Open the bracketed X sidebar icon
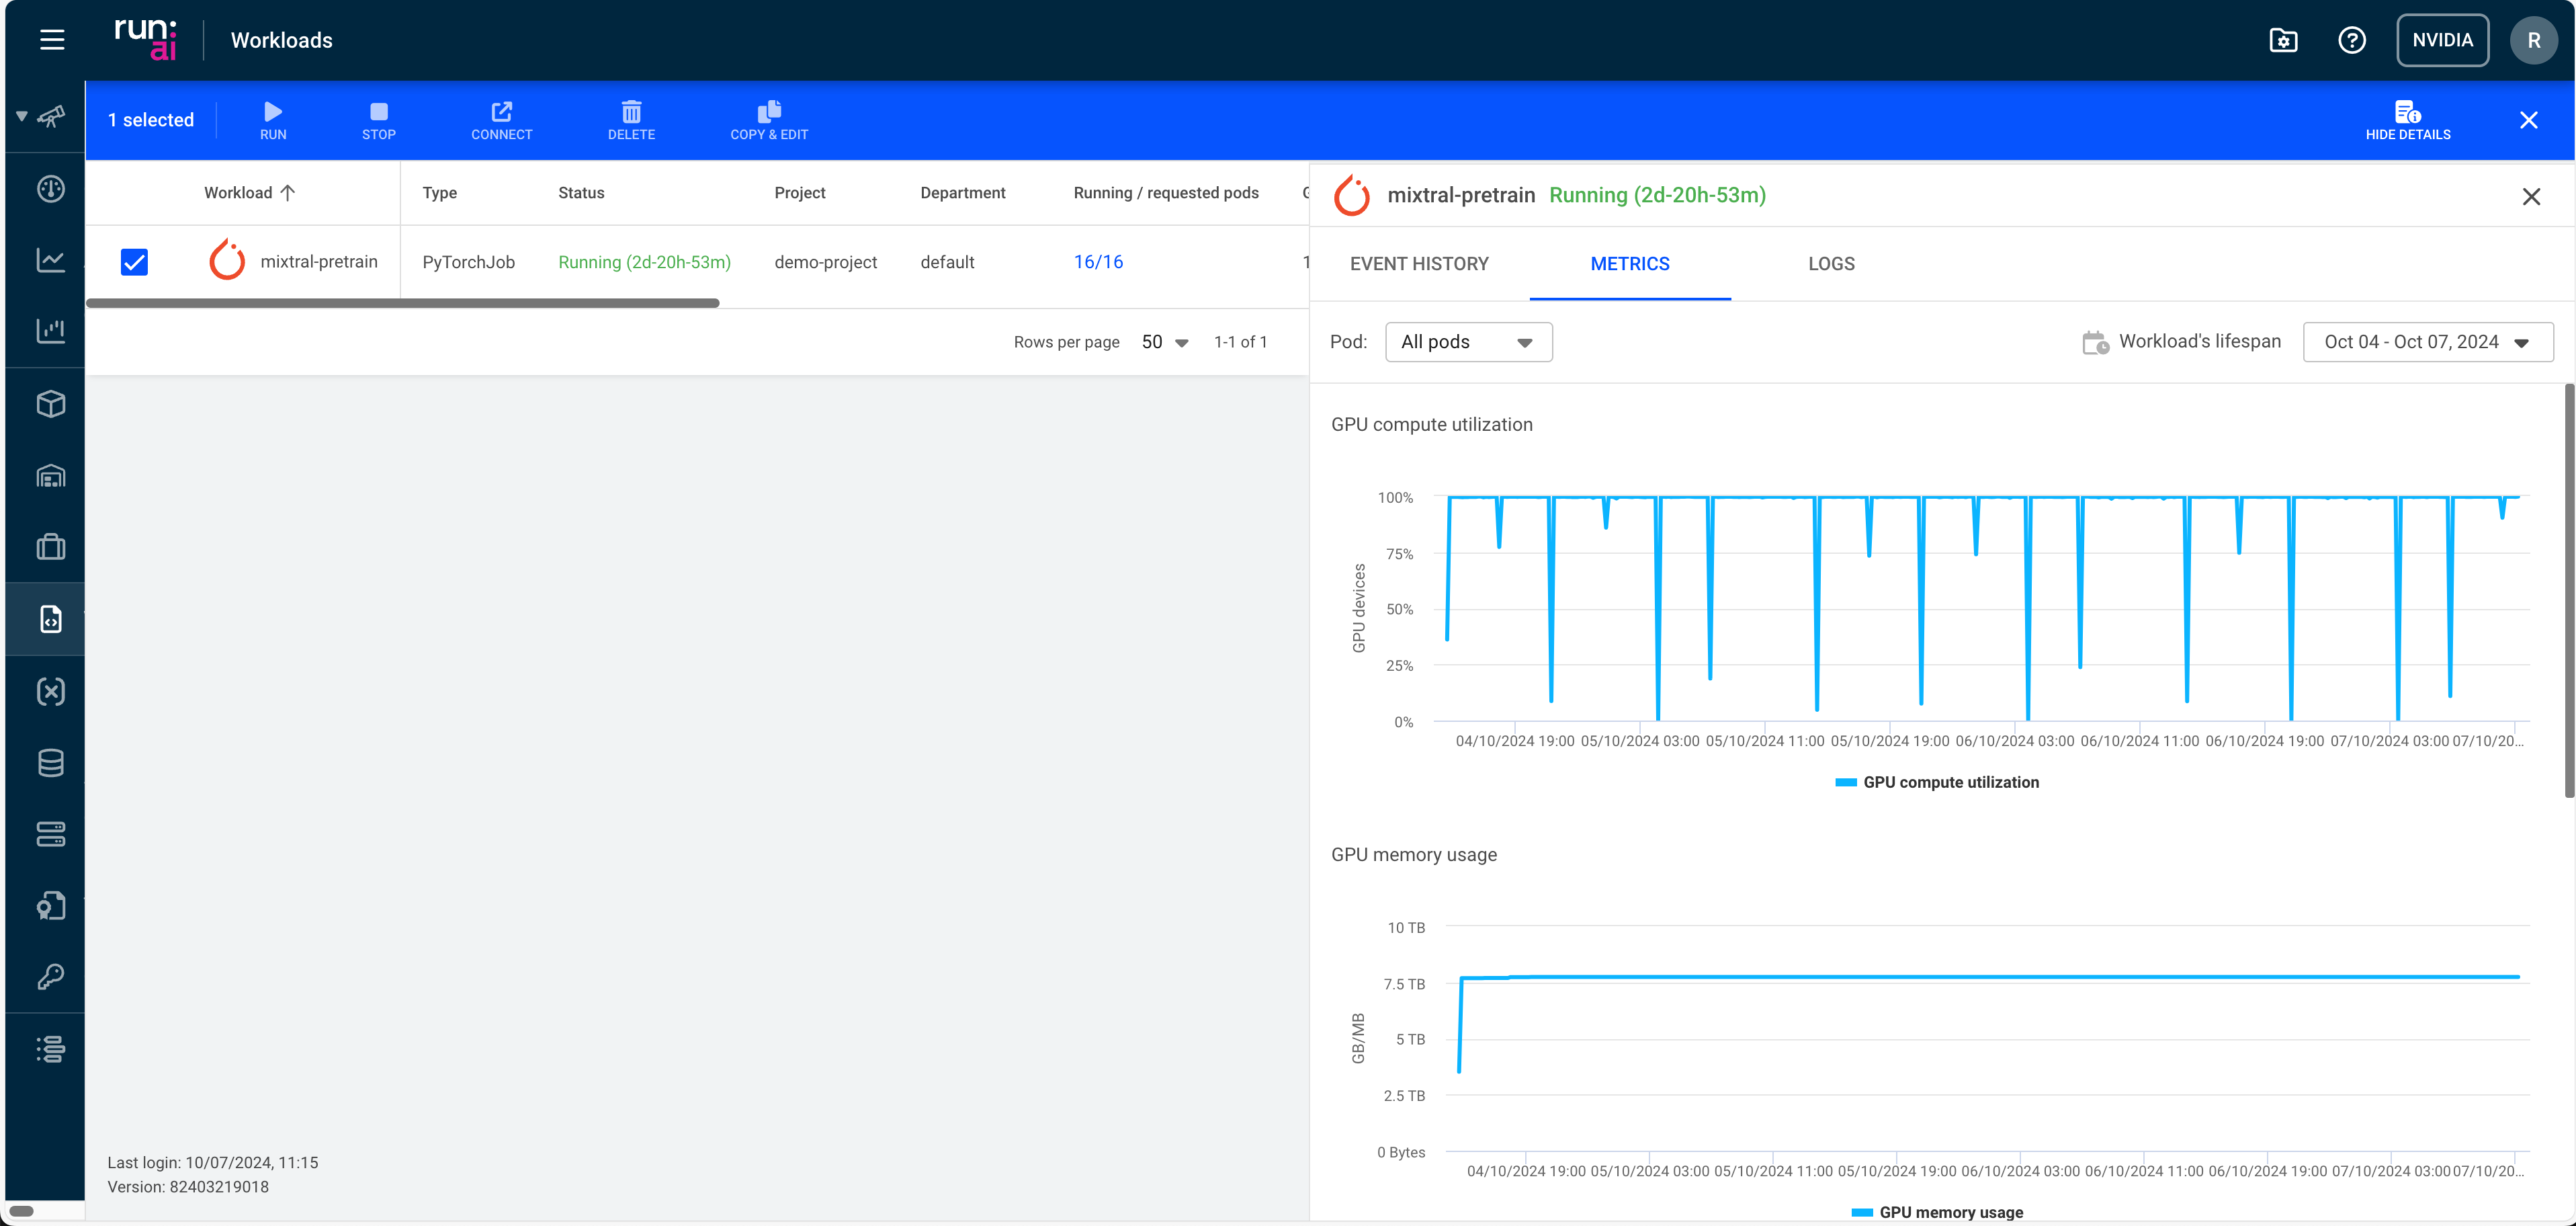This screenshot has width=2576, height=1226. (x=51, y=691)
